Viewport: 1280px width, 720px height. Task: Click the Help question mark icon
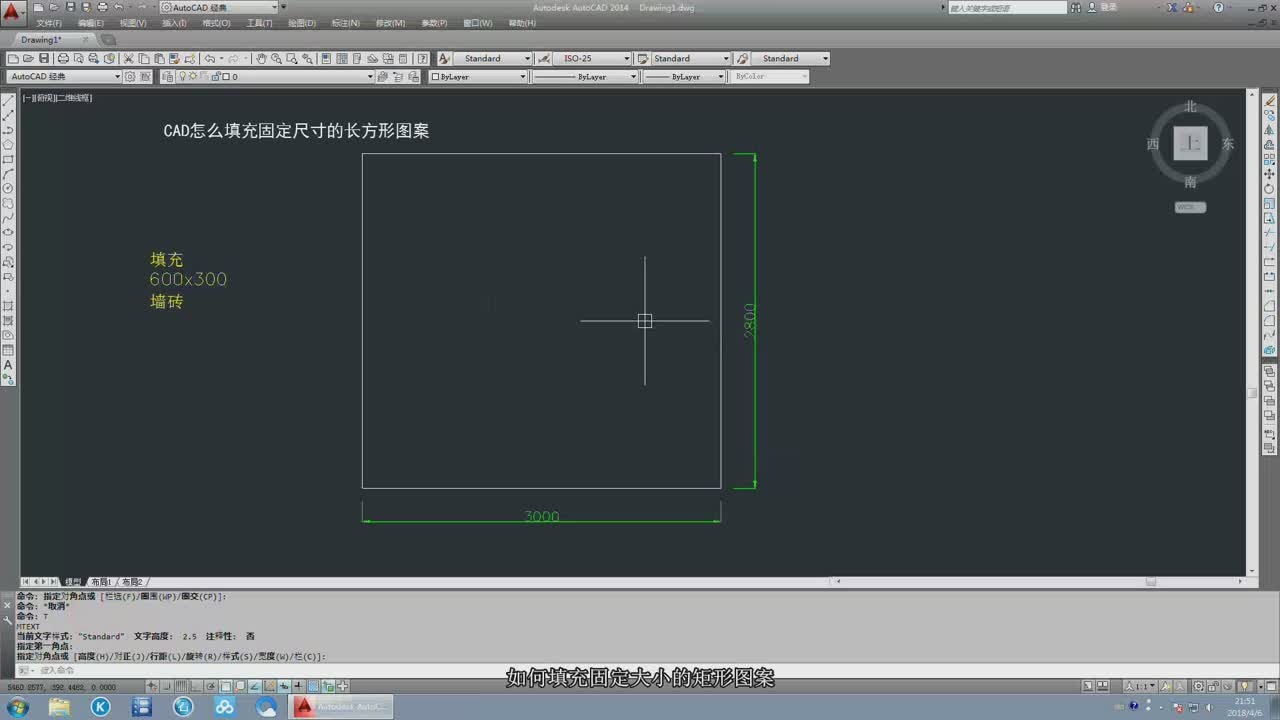click(422, 58)
